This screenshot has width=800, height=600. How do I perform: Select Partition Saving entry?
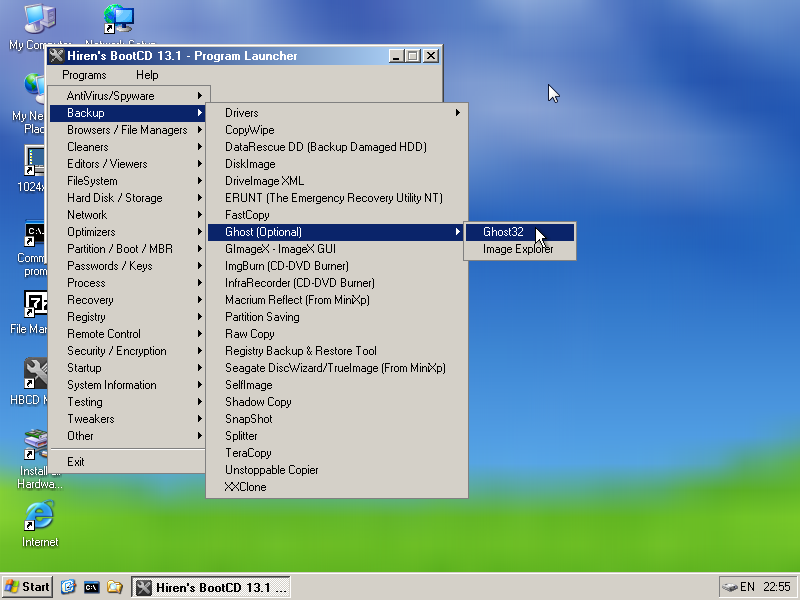click(337, 317)
